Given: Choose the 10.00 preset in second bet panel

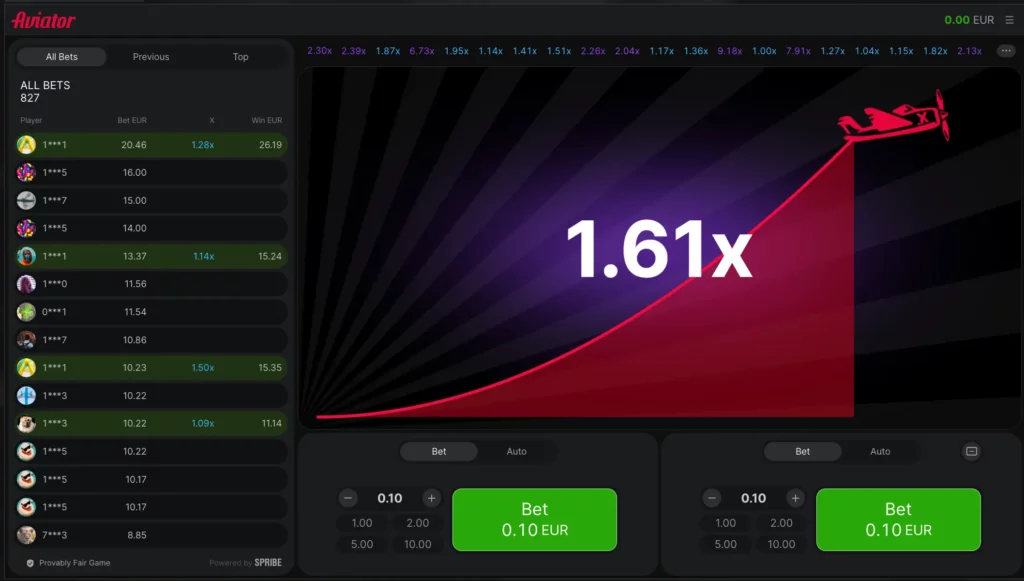Looking at the screenshot, I should tap(781, 544).
